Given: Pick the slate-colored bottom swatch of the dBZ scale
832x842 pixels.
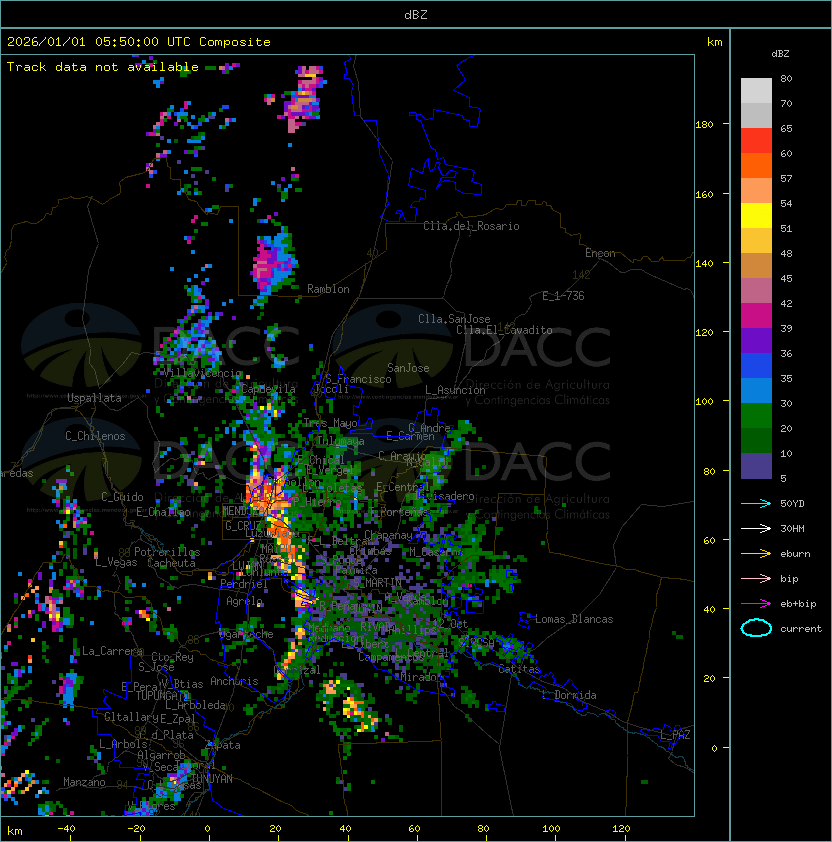Looking at the screenshot, I should [x=756, y=466].
